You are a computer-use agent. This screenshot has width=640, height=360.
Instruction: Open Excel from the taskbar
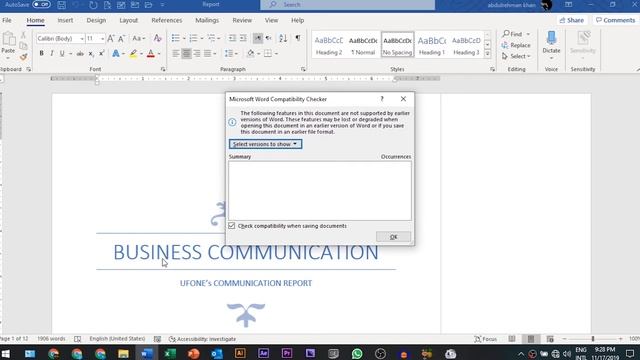click(x=170, y=353)
